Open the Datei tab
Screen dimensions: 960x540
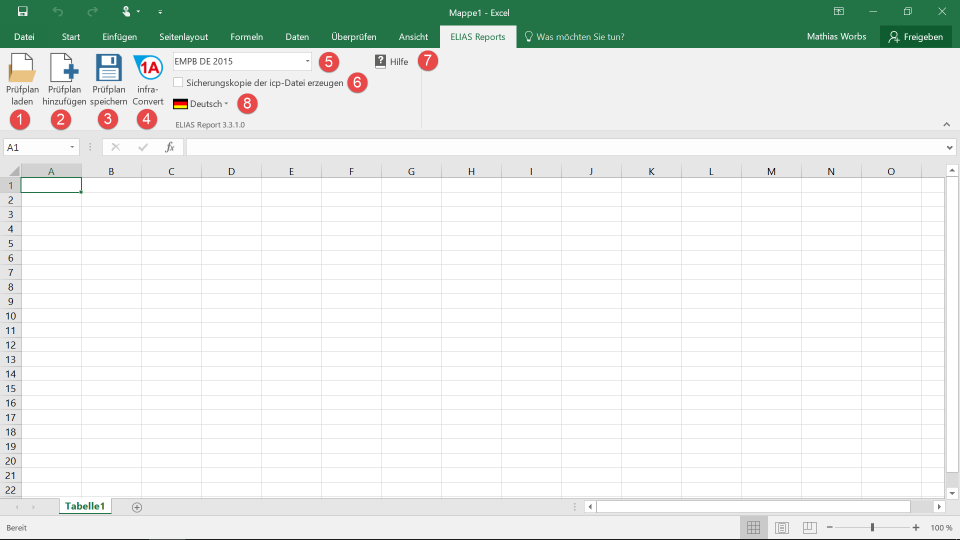pos(24,37)
